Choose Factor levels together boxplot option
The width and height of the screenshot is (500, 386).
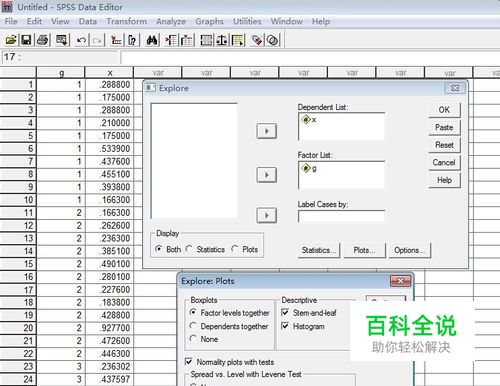coord(193,313)
